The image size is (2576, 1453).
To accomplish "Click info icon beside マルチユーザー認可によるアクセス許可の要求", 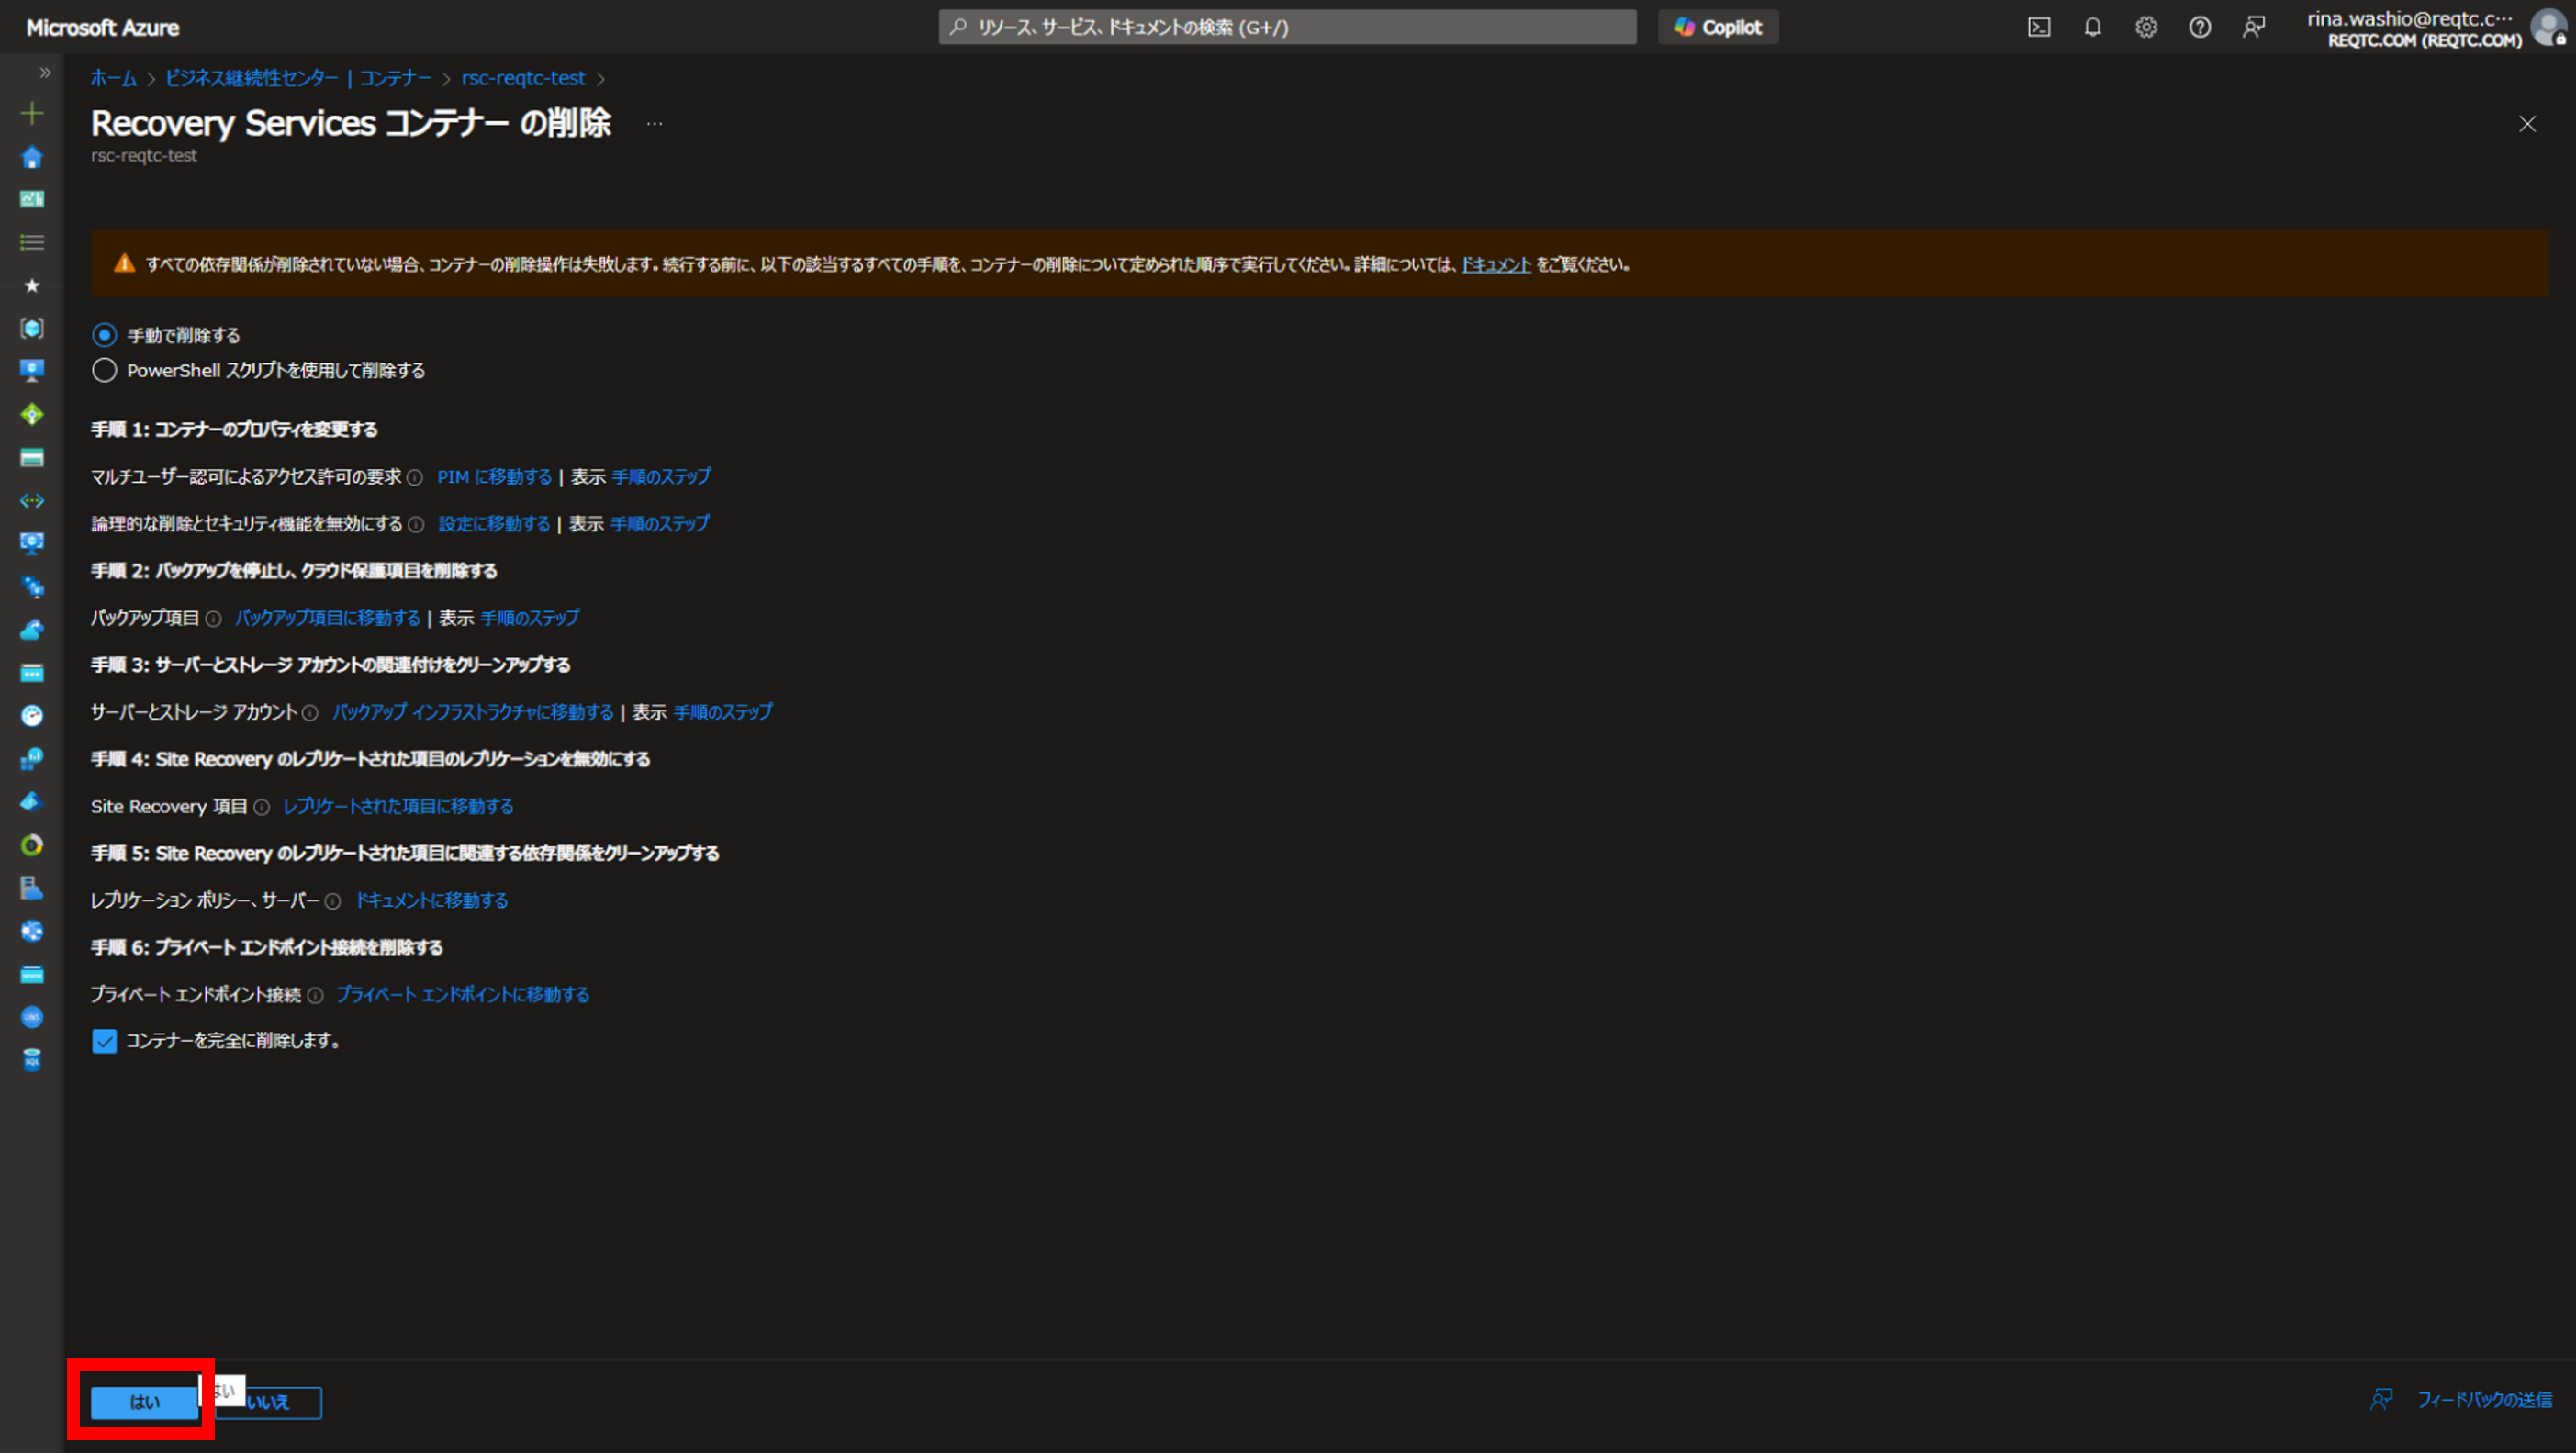I will [x=415, y=478].
